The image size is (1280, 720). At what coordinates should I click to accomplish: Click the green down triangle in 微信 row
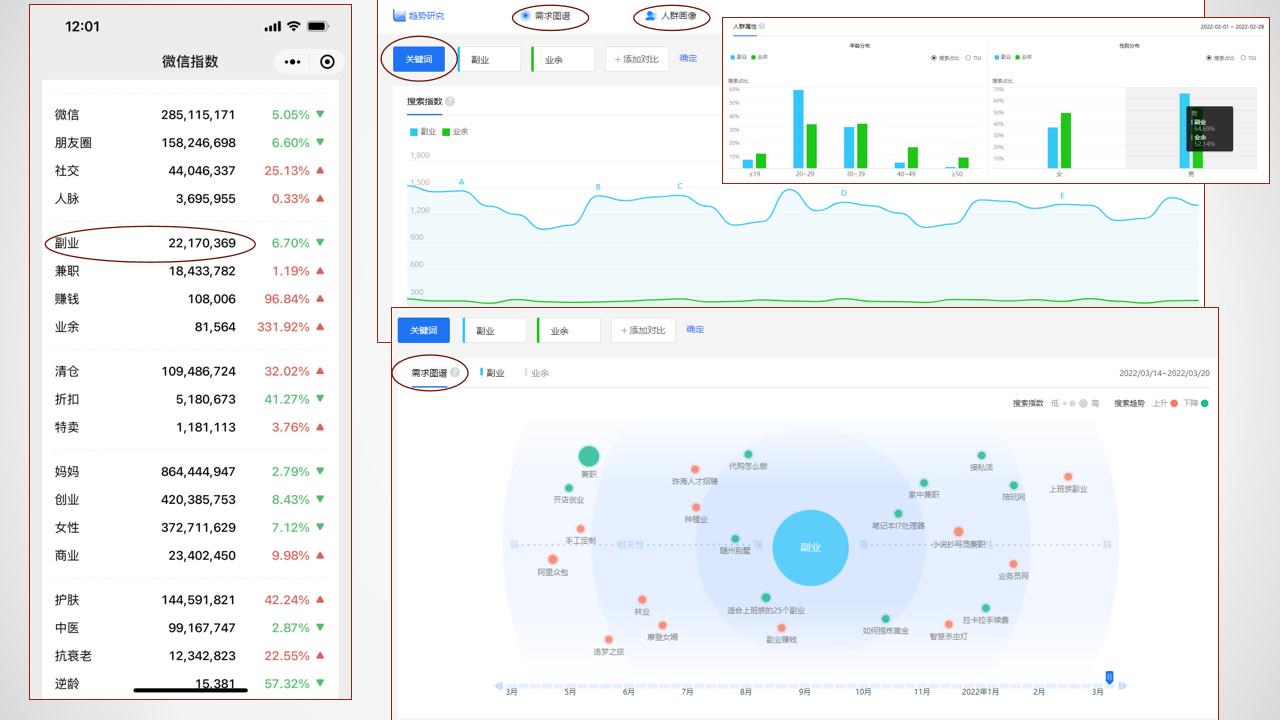[x=320, y=114]
